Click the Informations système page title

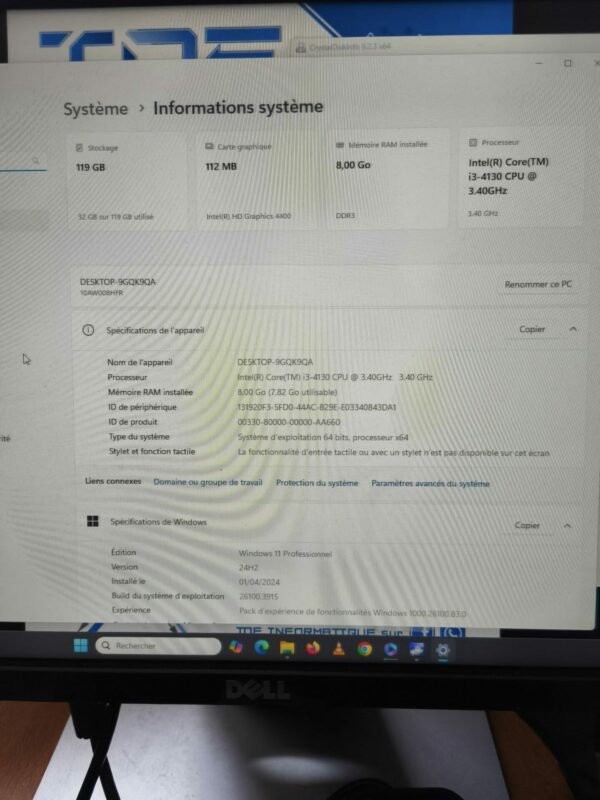point(238,107)
